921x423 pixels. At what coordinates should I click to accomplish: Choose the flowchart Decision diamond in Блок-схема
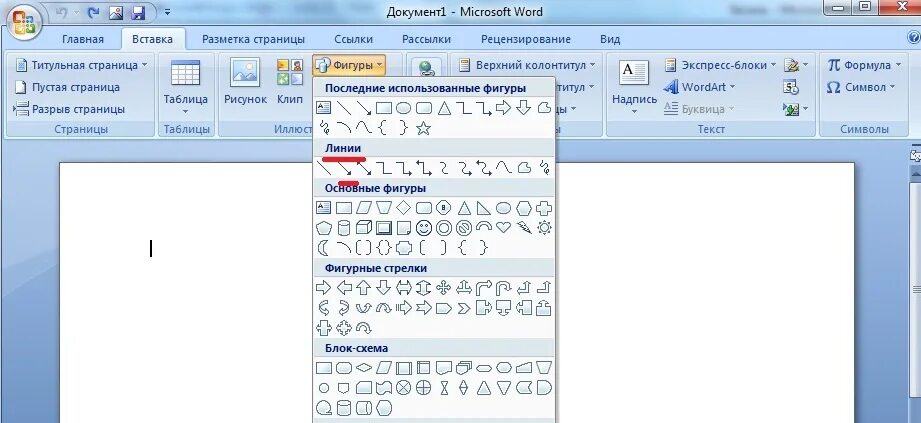click(364, 368)
